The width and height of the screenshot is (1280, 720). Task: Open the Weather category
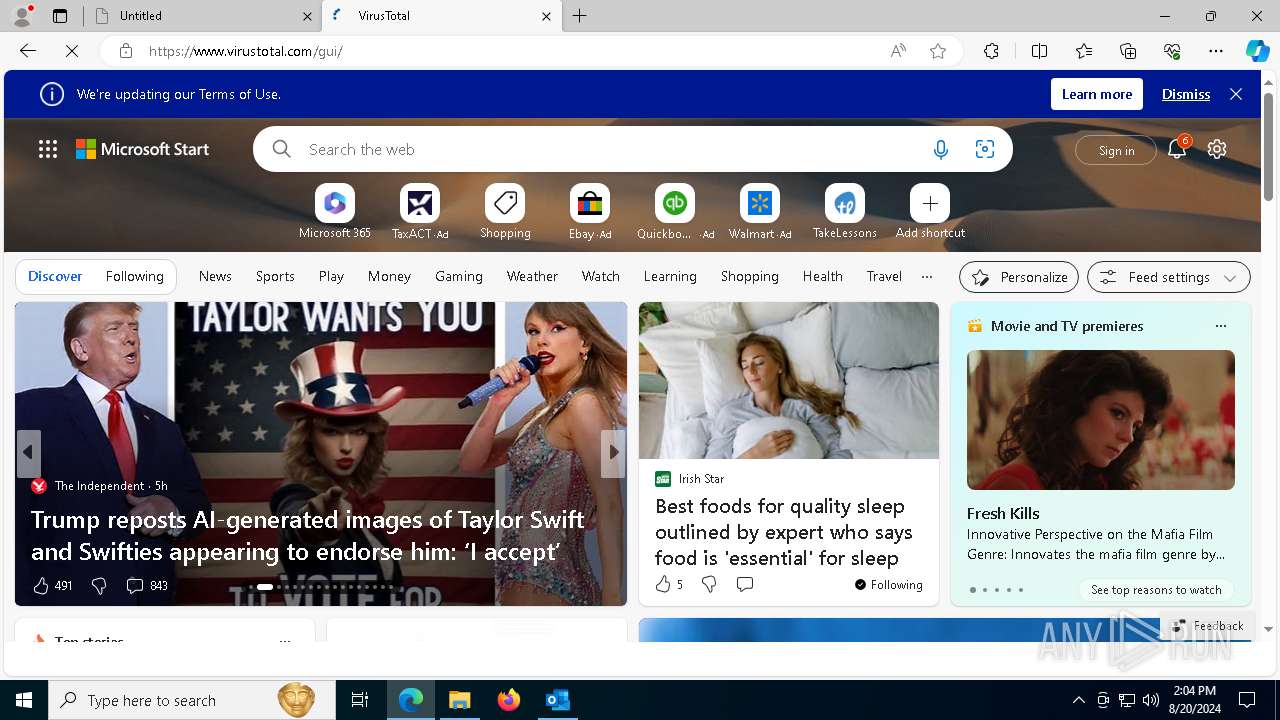[532, 276]
